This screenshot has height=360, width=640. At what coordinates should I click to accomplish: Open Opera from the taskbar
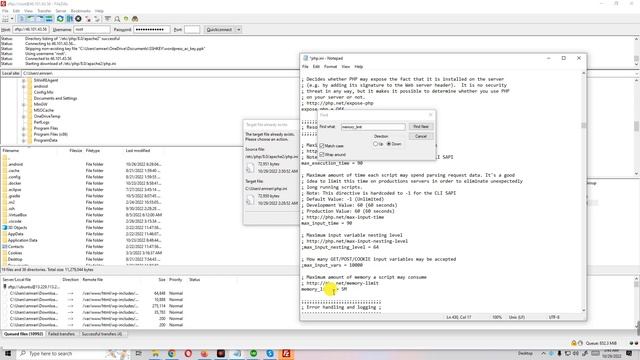coord(188,353)
